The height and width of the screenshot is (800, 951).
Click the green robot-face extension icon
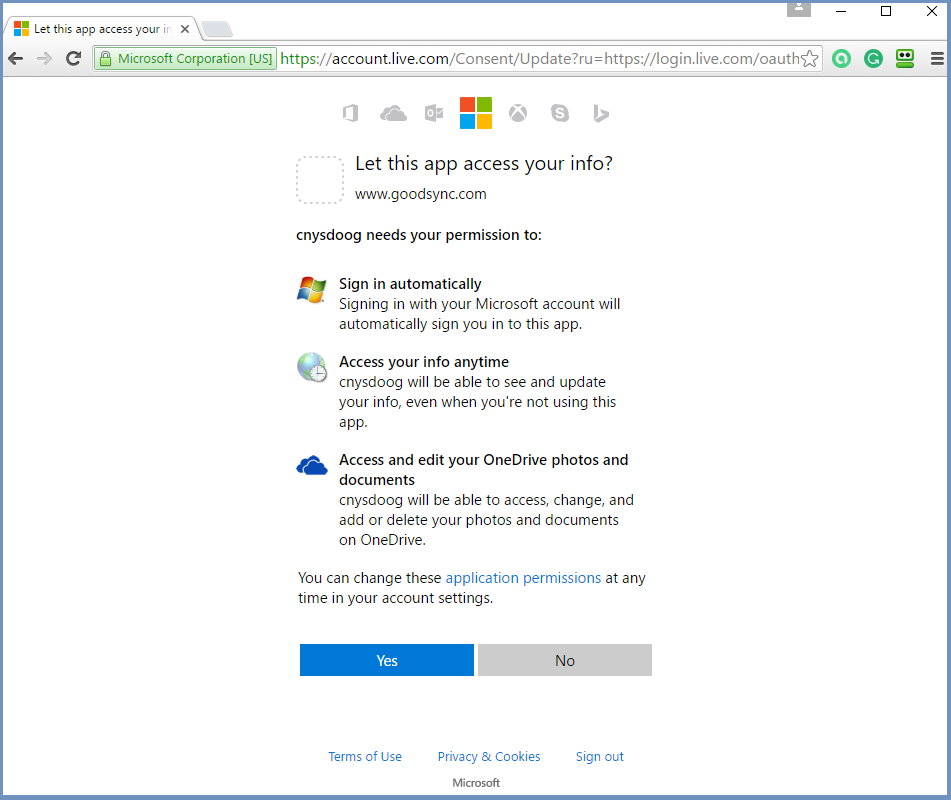point(905,59)
